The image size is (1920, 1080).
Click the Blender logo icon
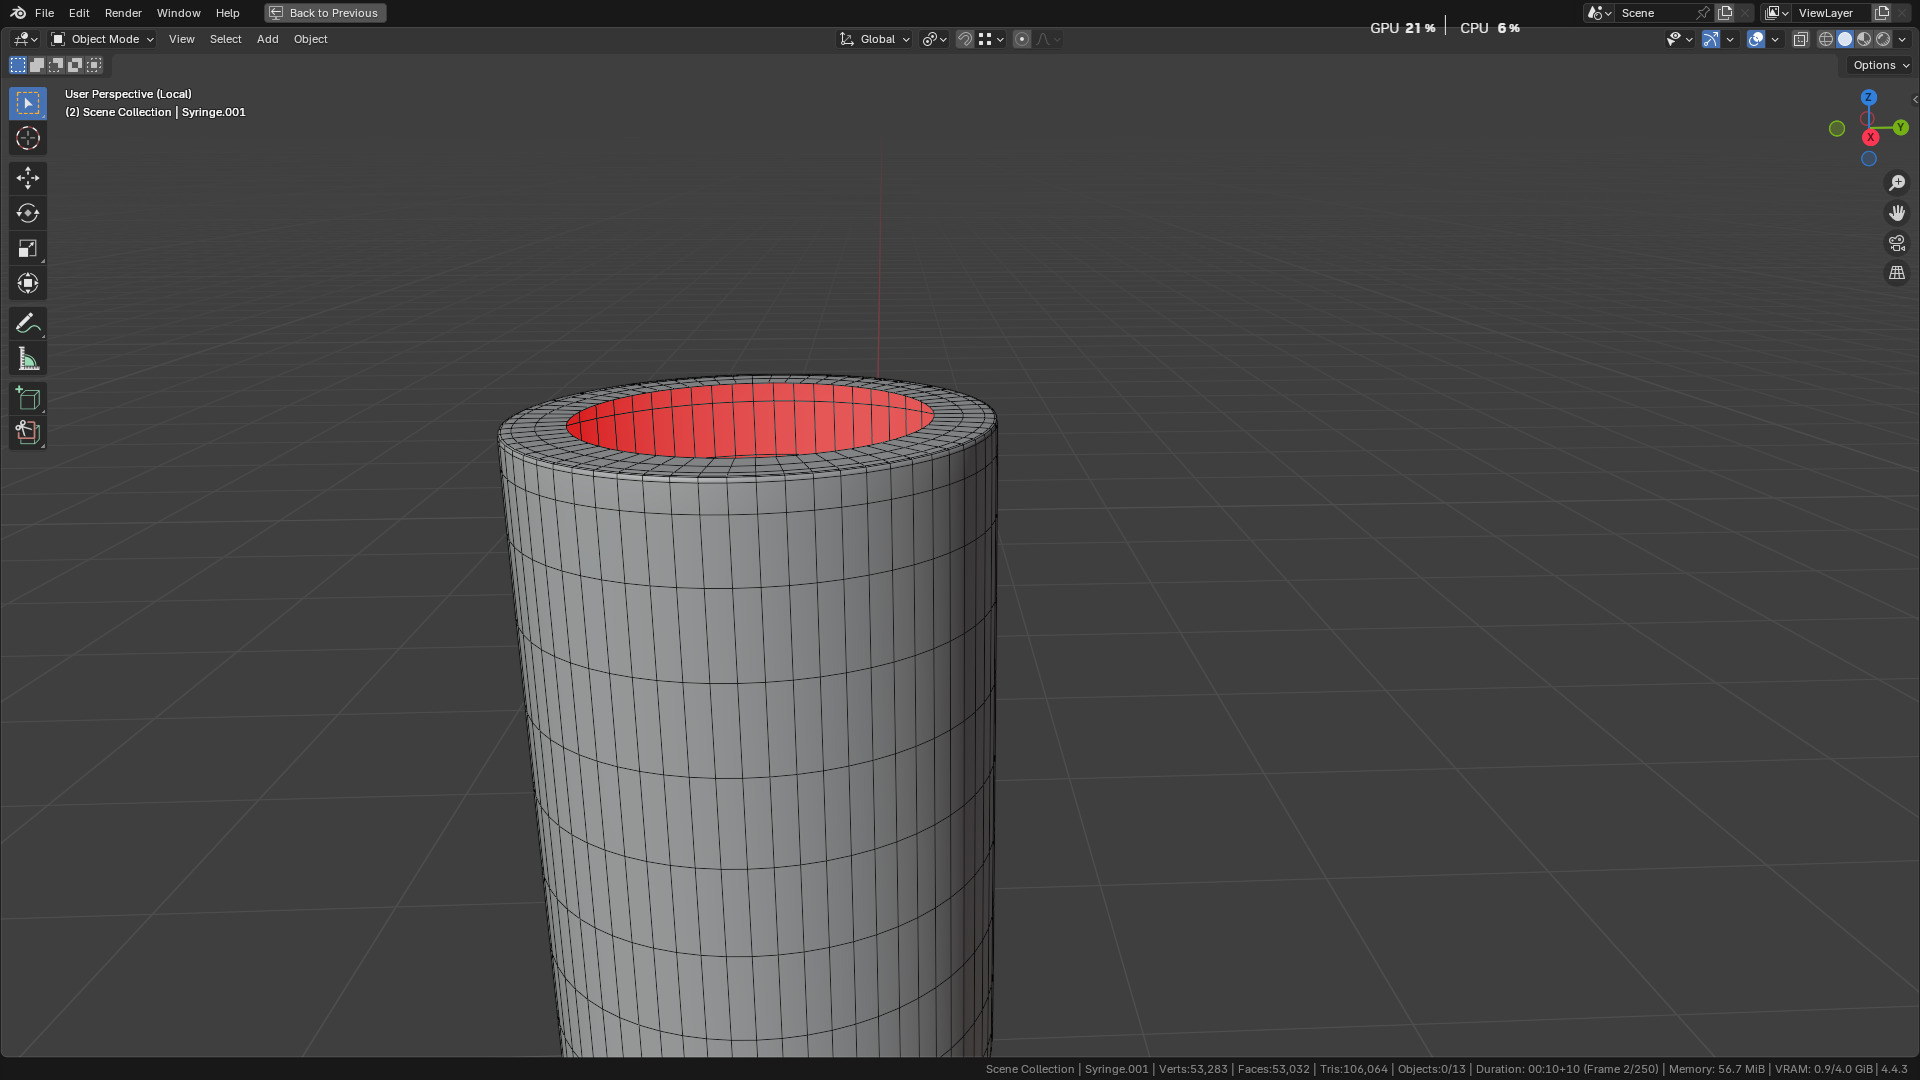18,13
